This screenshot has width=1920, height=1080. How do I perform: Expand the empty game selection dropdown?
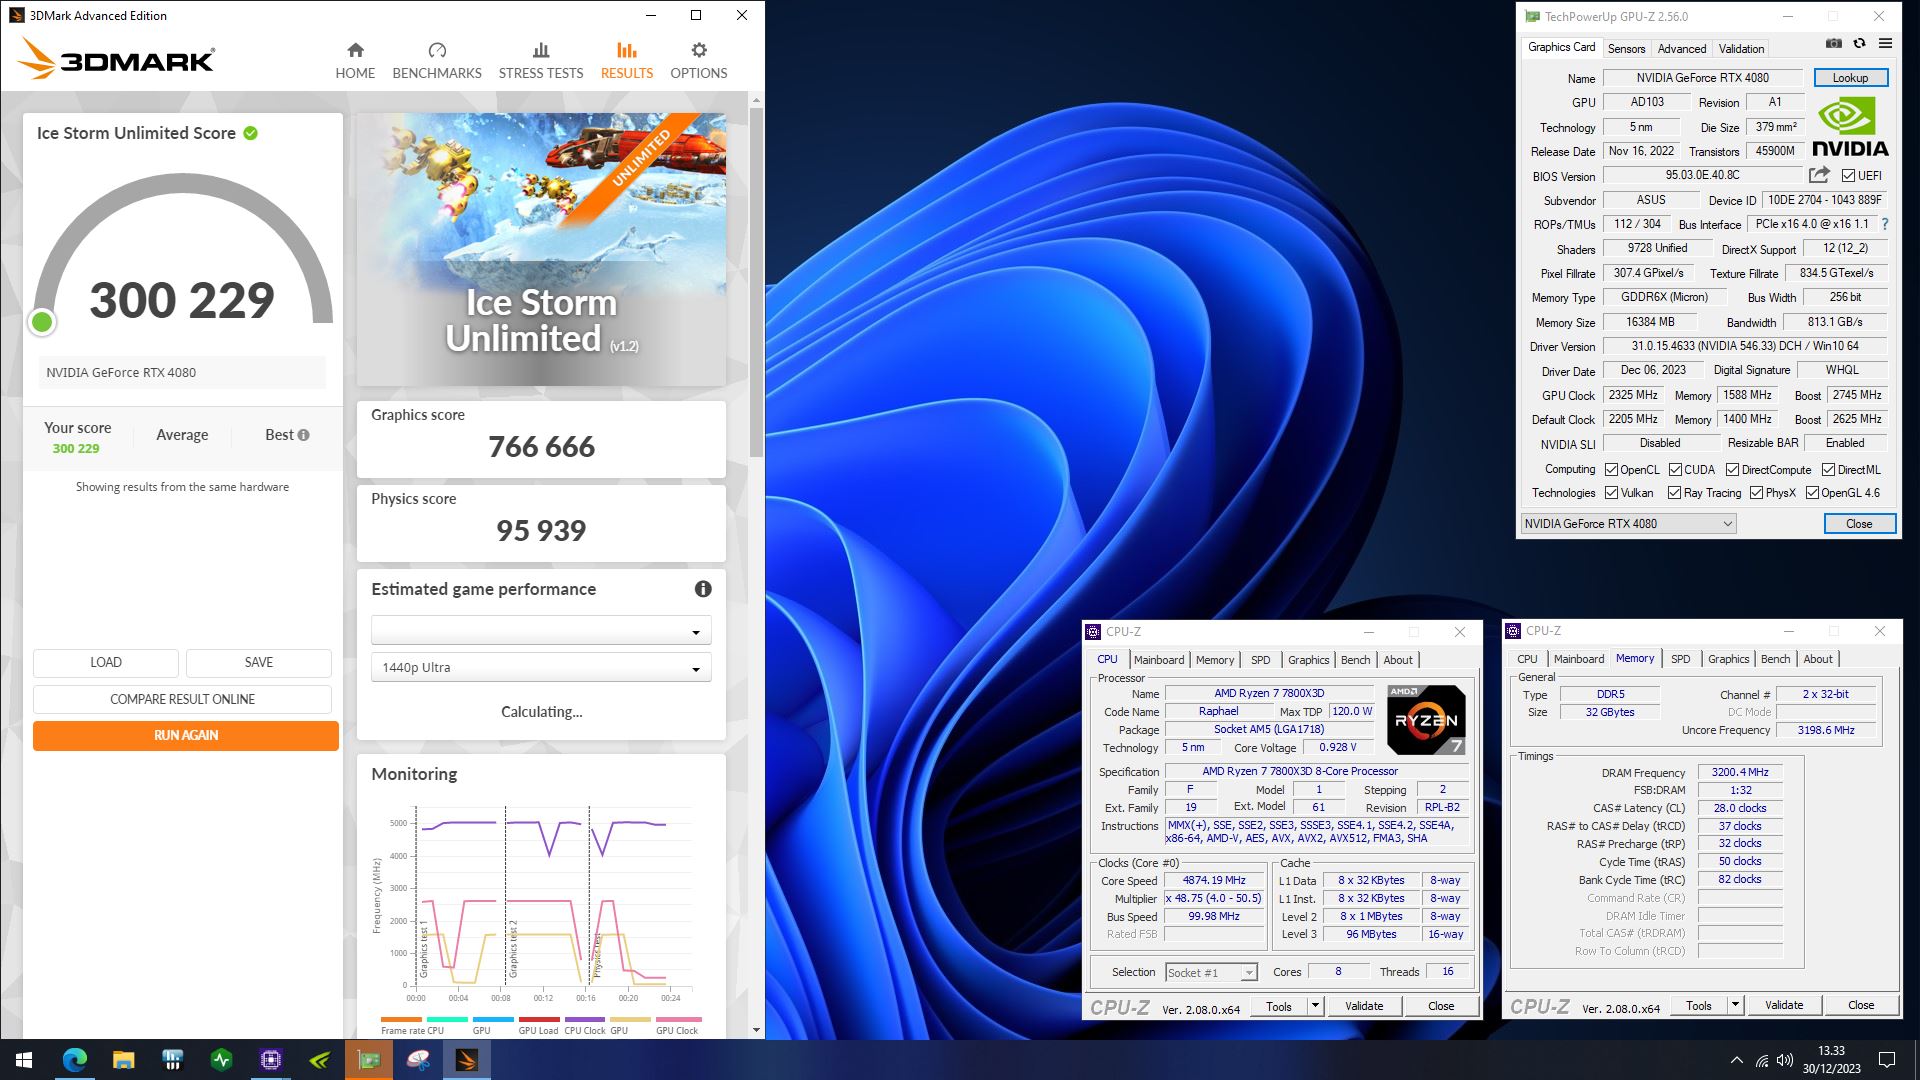click(541, 630)
